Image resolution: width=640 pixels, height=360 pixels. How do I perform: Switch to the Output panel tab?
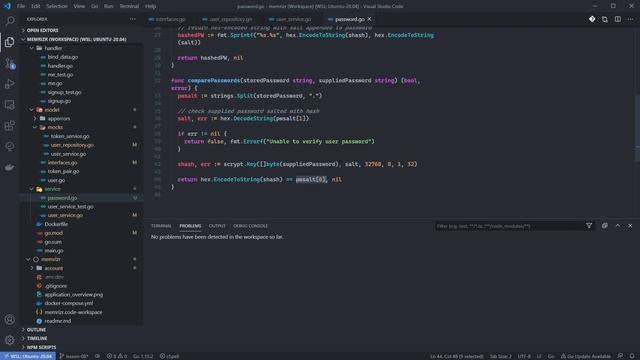[x=217, y=226]
